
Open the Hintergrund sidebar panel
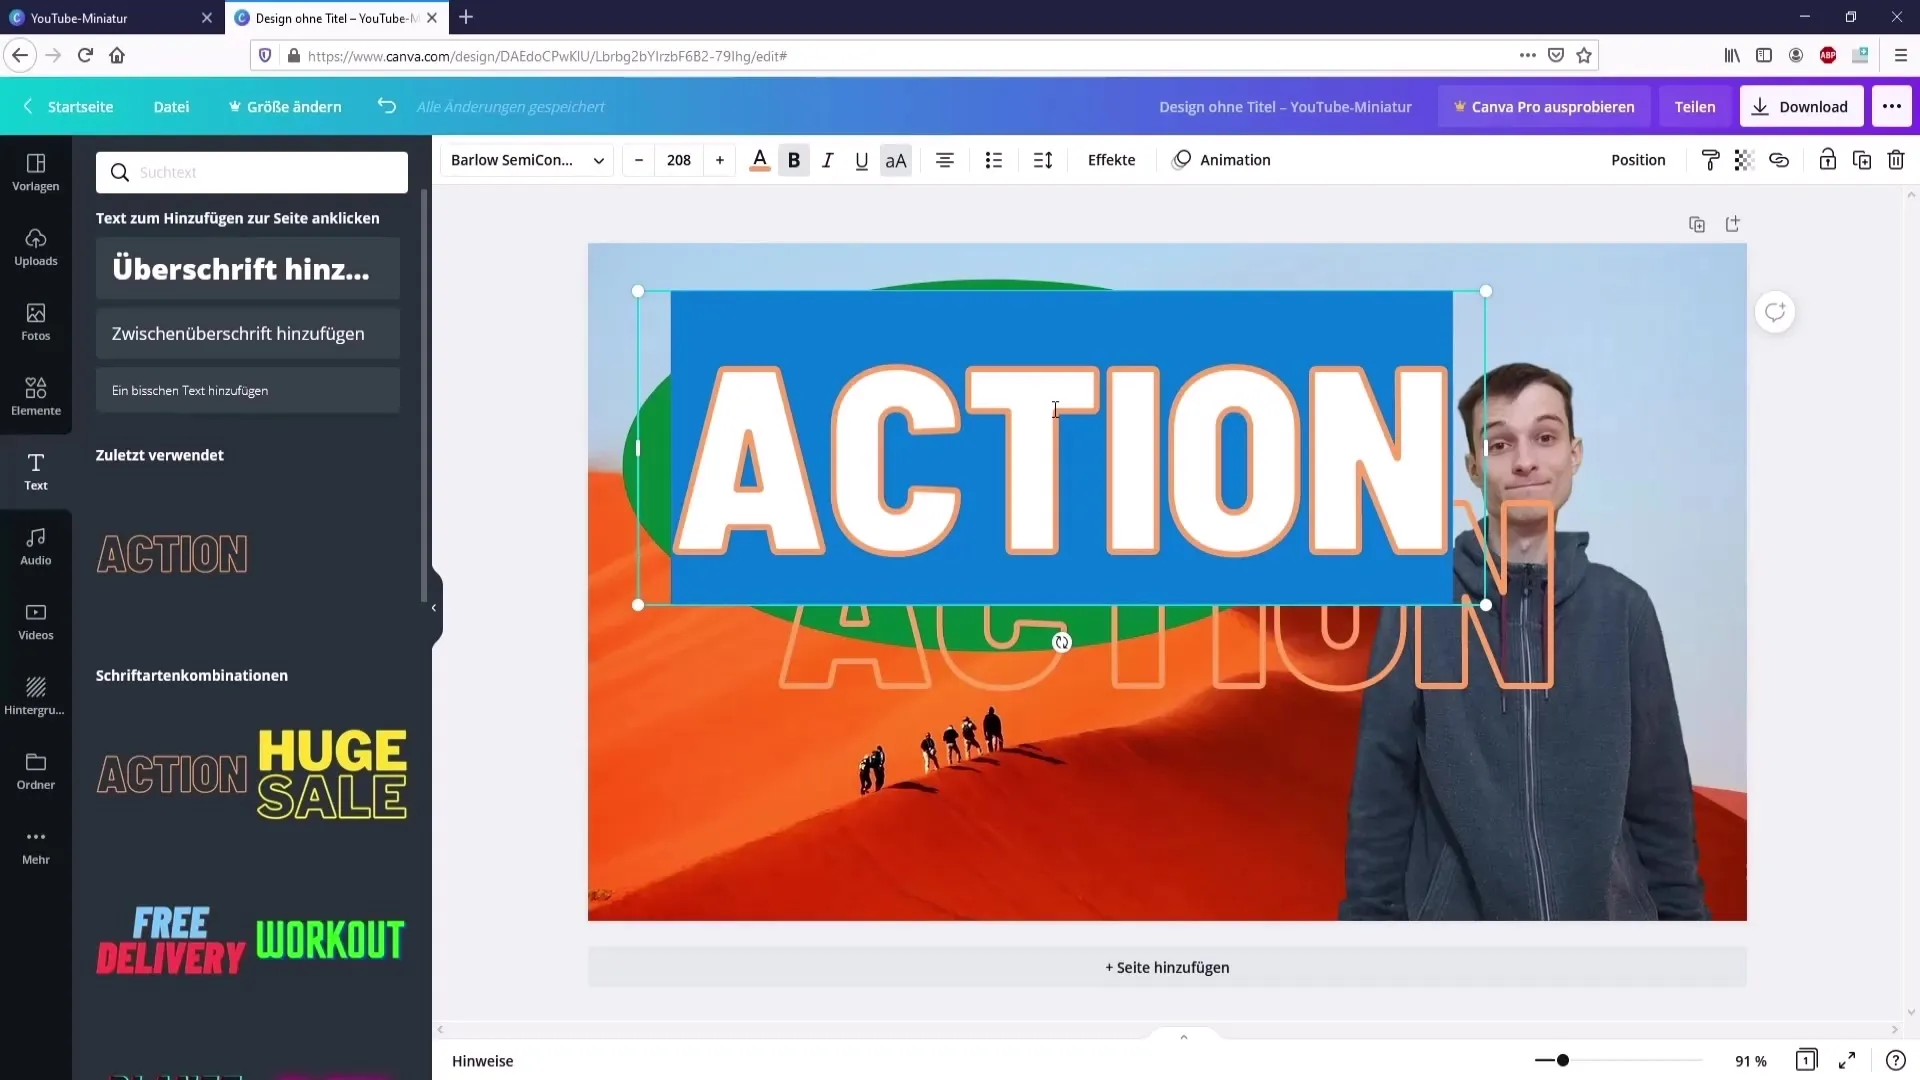(36, 697)
